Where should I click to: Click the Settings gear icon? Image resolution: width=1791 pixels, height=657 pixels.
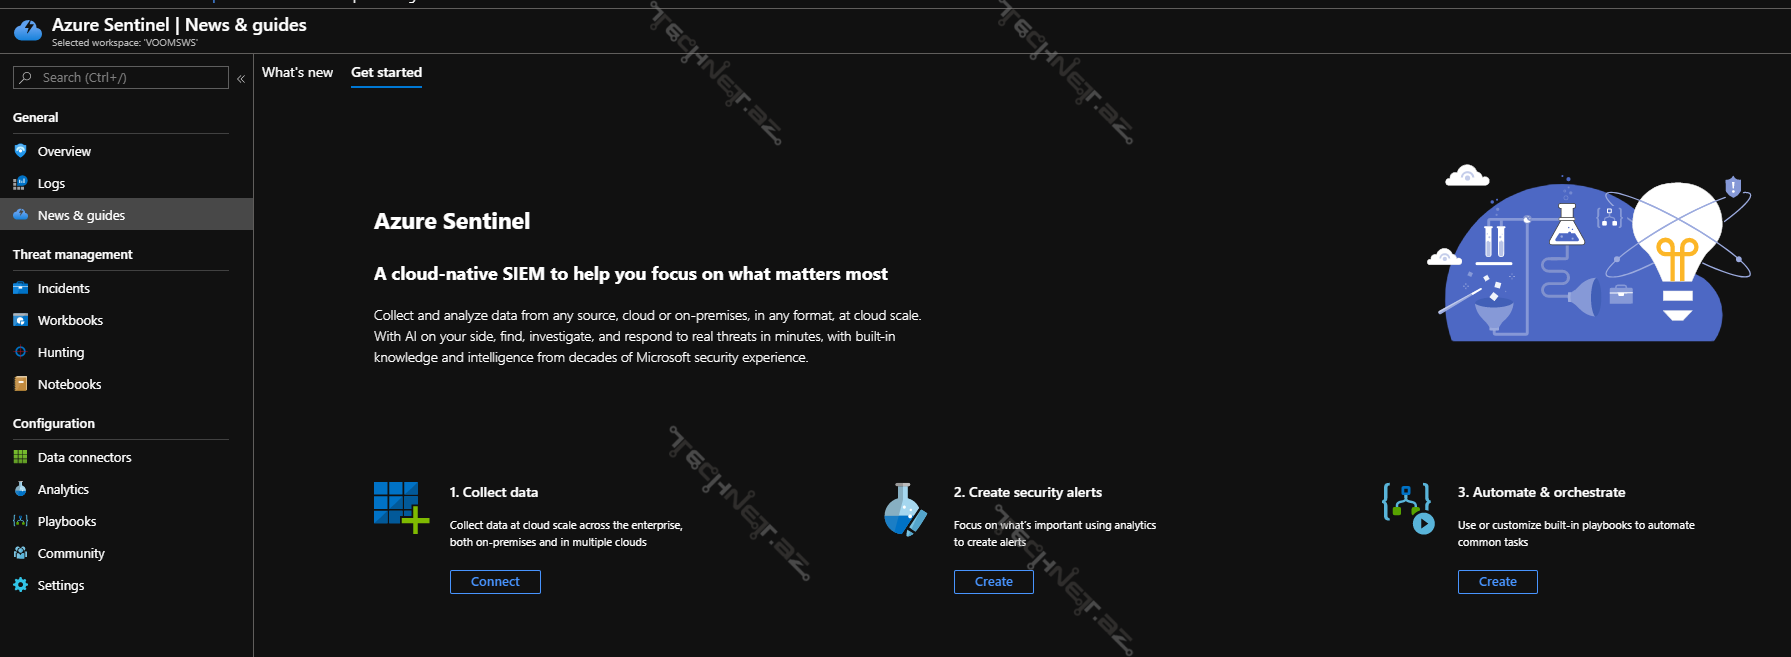coord(20,585)
